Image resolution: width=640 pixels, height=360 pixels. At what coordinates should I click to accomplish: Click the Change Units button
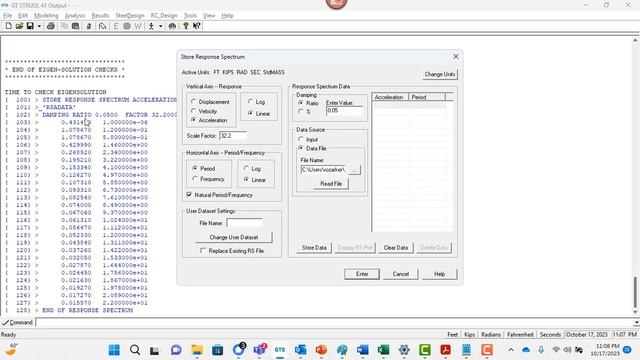point(440,74)
